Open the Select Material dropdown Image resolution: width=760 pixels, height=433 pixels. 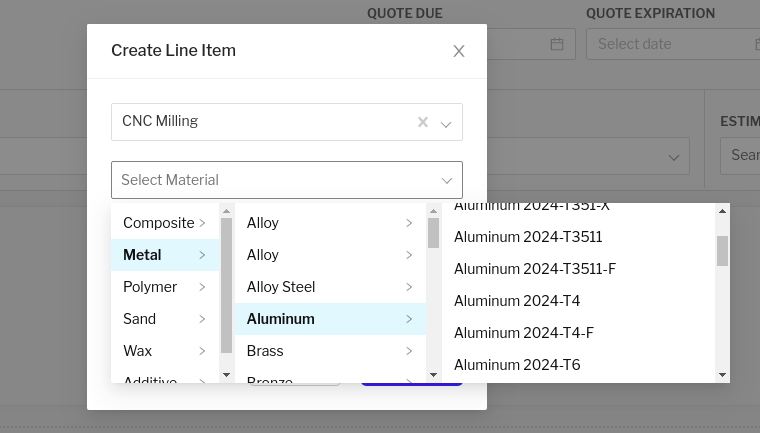tap(286, 180)
